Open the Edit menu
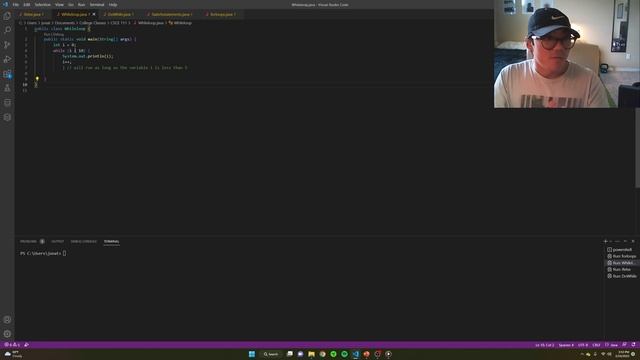The width and height of the screenshot is (640, 360). tap(27, 4)
